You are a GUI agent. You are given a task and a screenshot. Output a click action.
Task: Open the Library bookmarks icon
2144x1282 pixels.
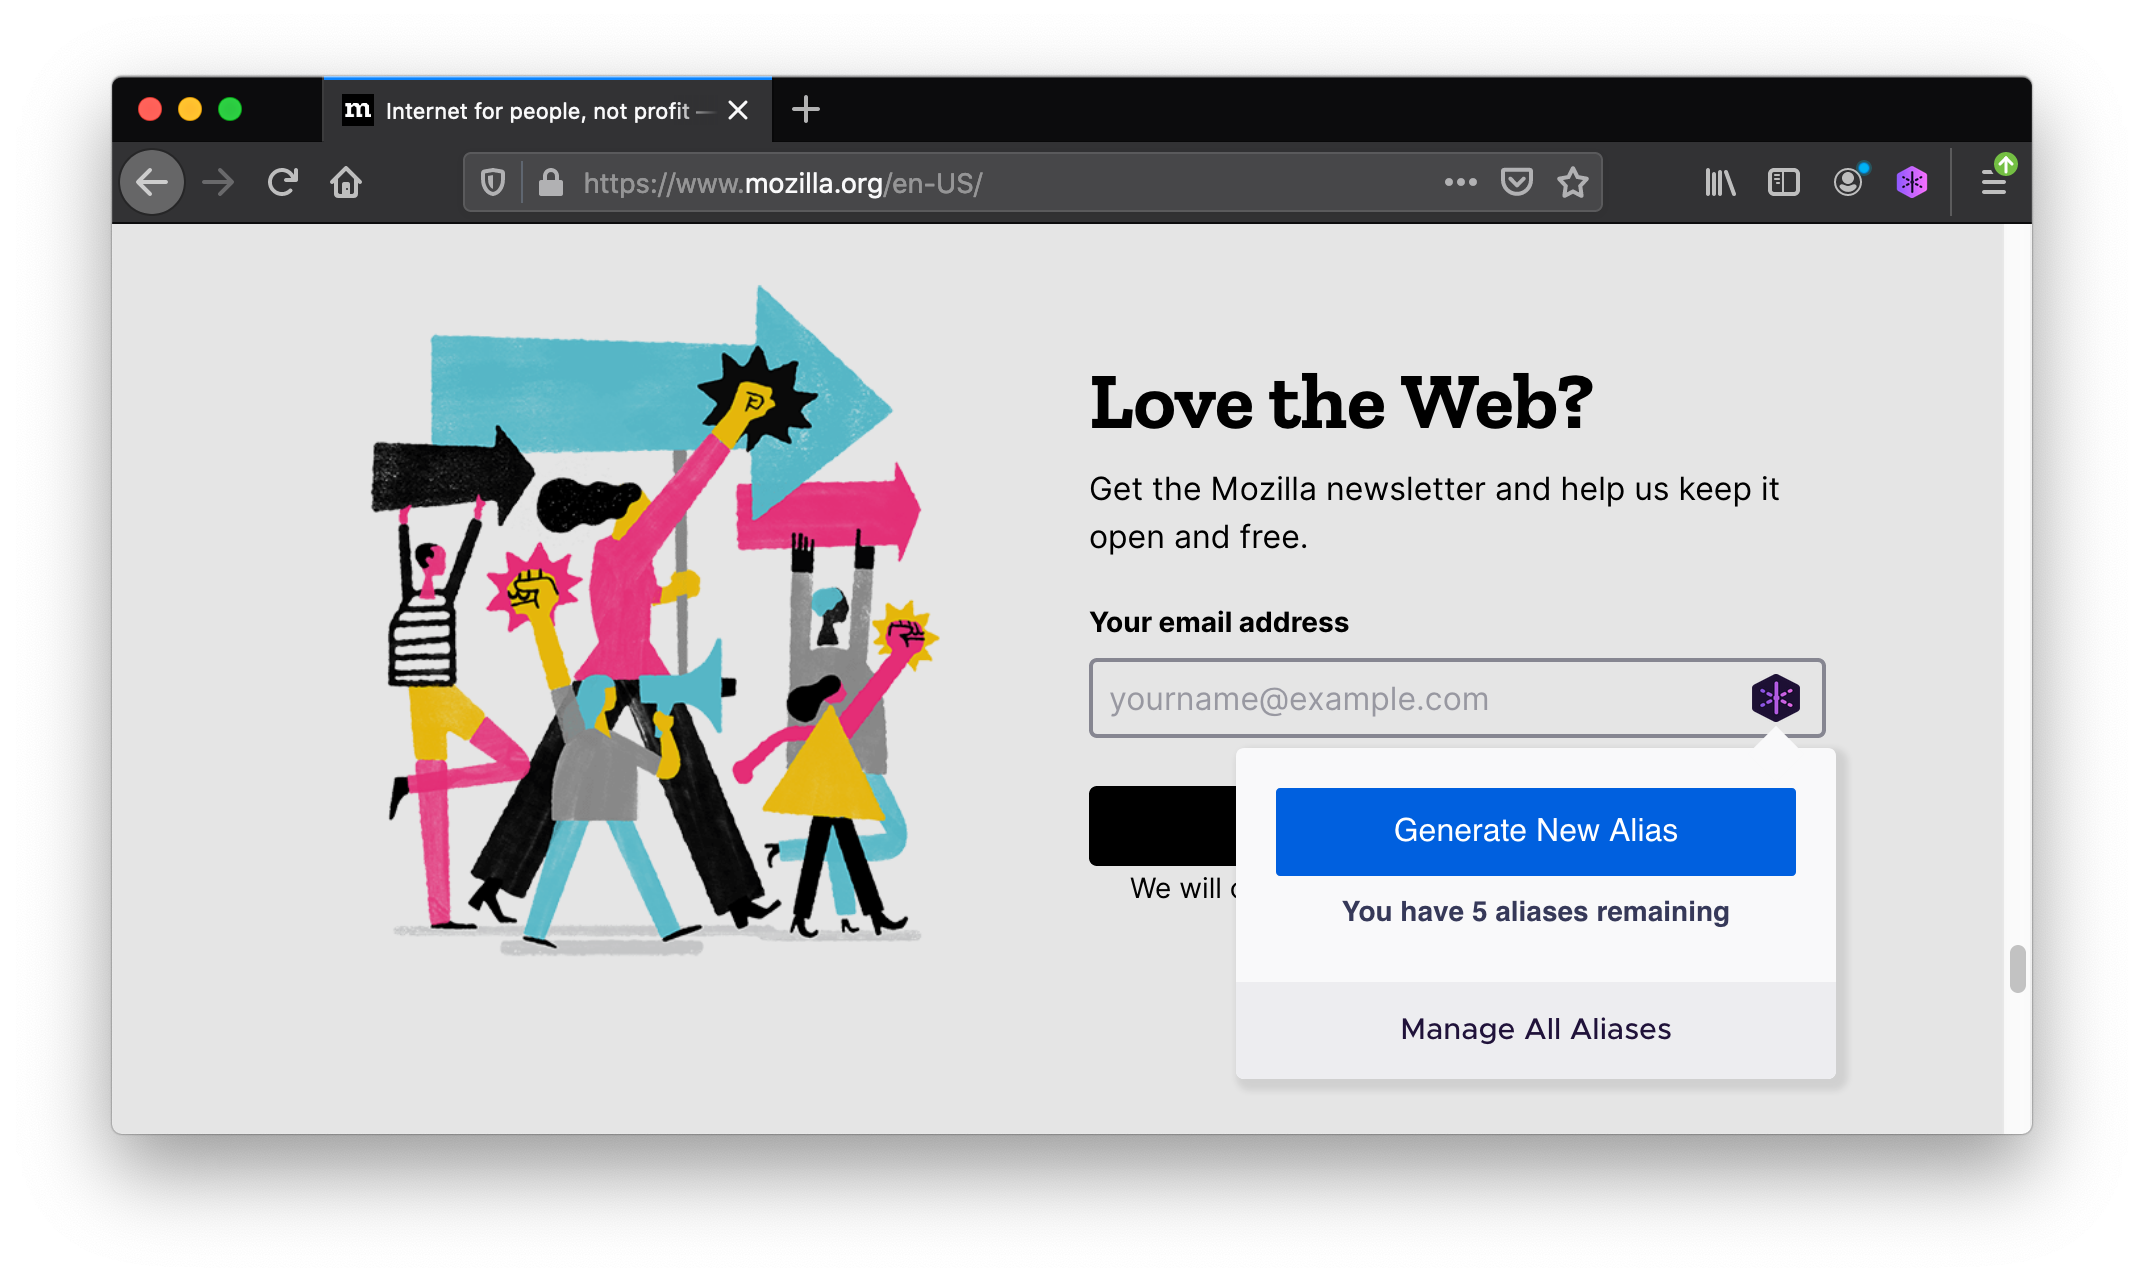click(1720, 183)
